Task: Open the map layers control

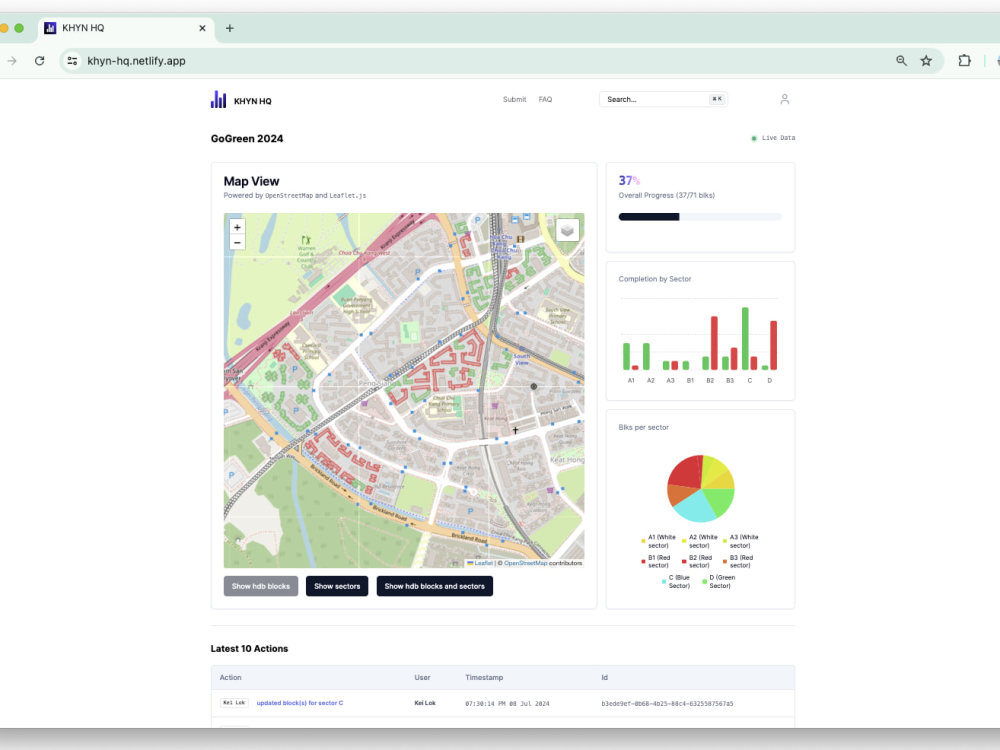Action: pyautogui.click(x=567, y=230)
